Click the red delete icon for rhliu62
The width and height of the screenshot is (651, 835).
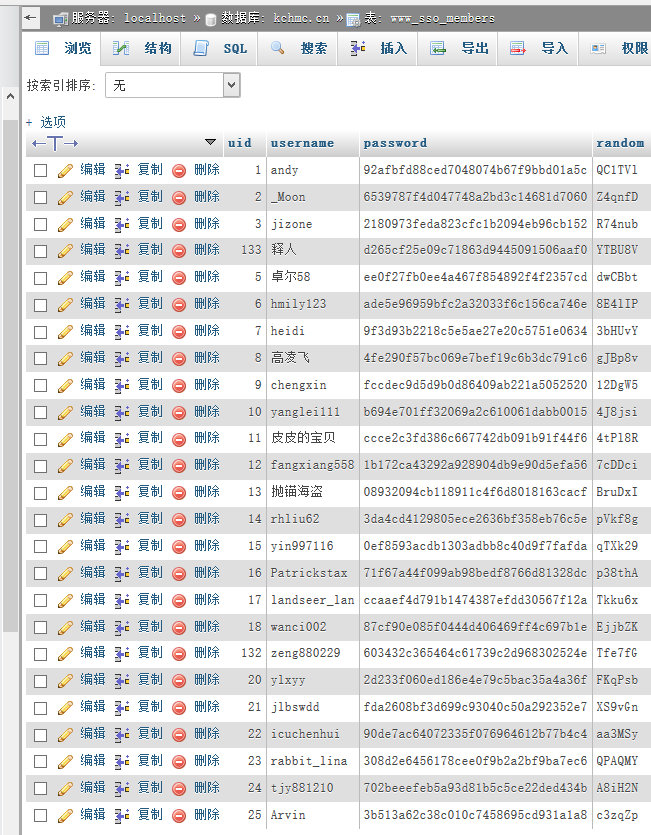pyautogui.click(x=179, y=519)
